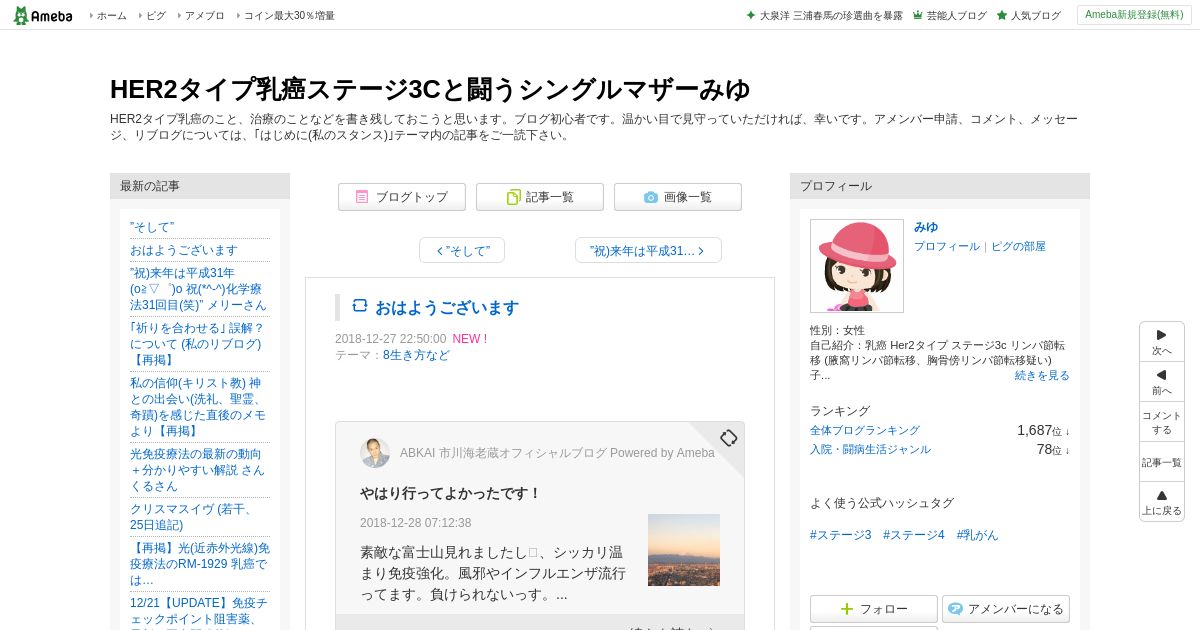
Task: Open the アメブロ link in the top navigation
Action: coord(204,16)
